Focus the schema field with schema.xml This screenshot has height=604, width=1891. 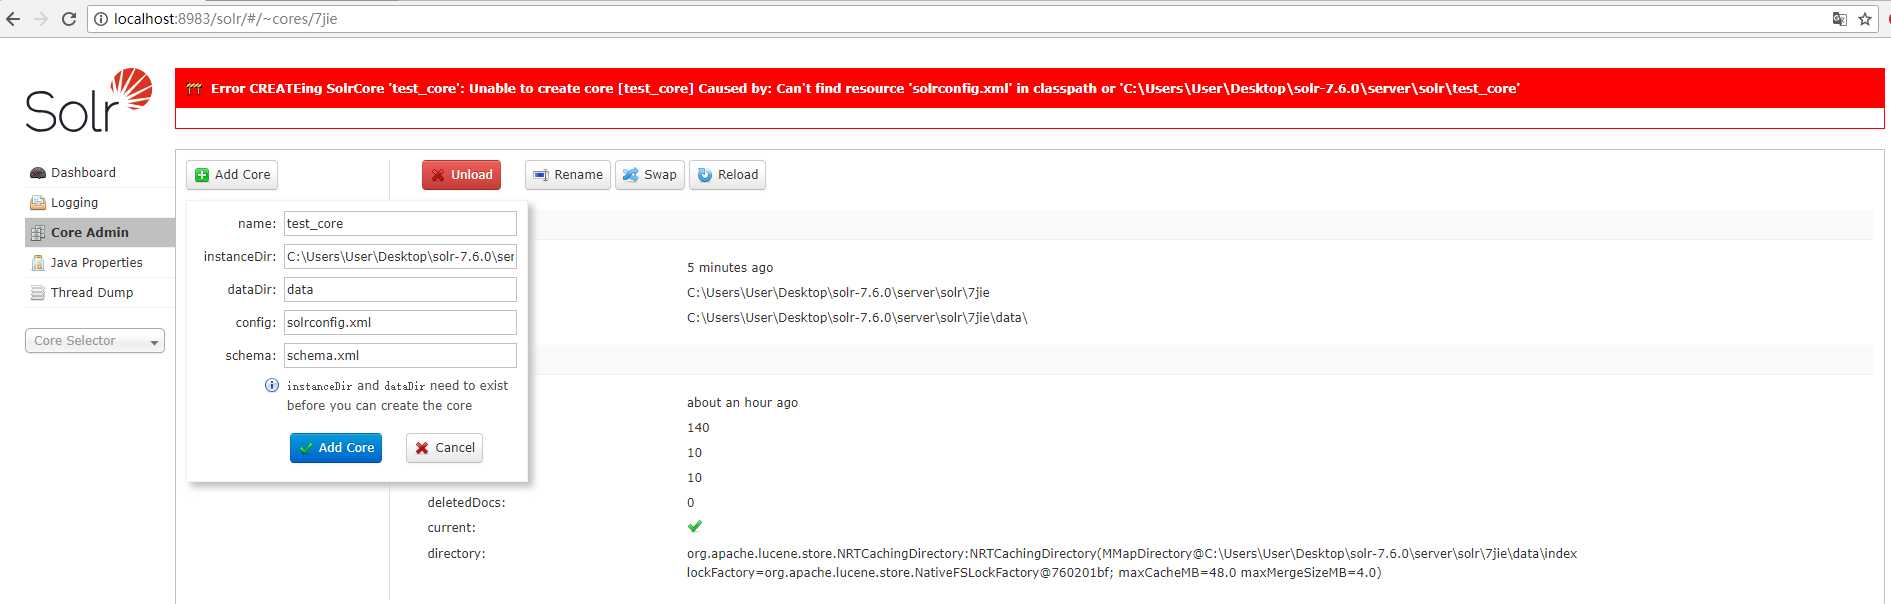400,356
